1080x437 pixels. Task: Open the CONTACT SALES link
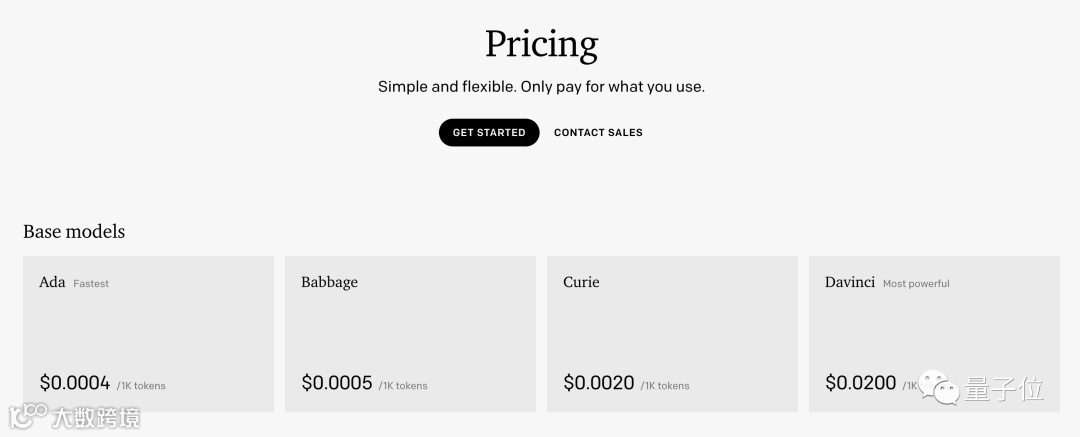tap(598, 132)
